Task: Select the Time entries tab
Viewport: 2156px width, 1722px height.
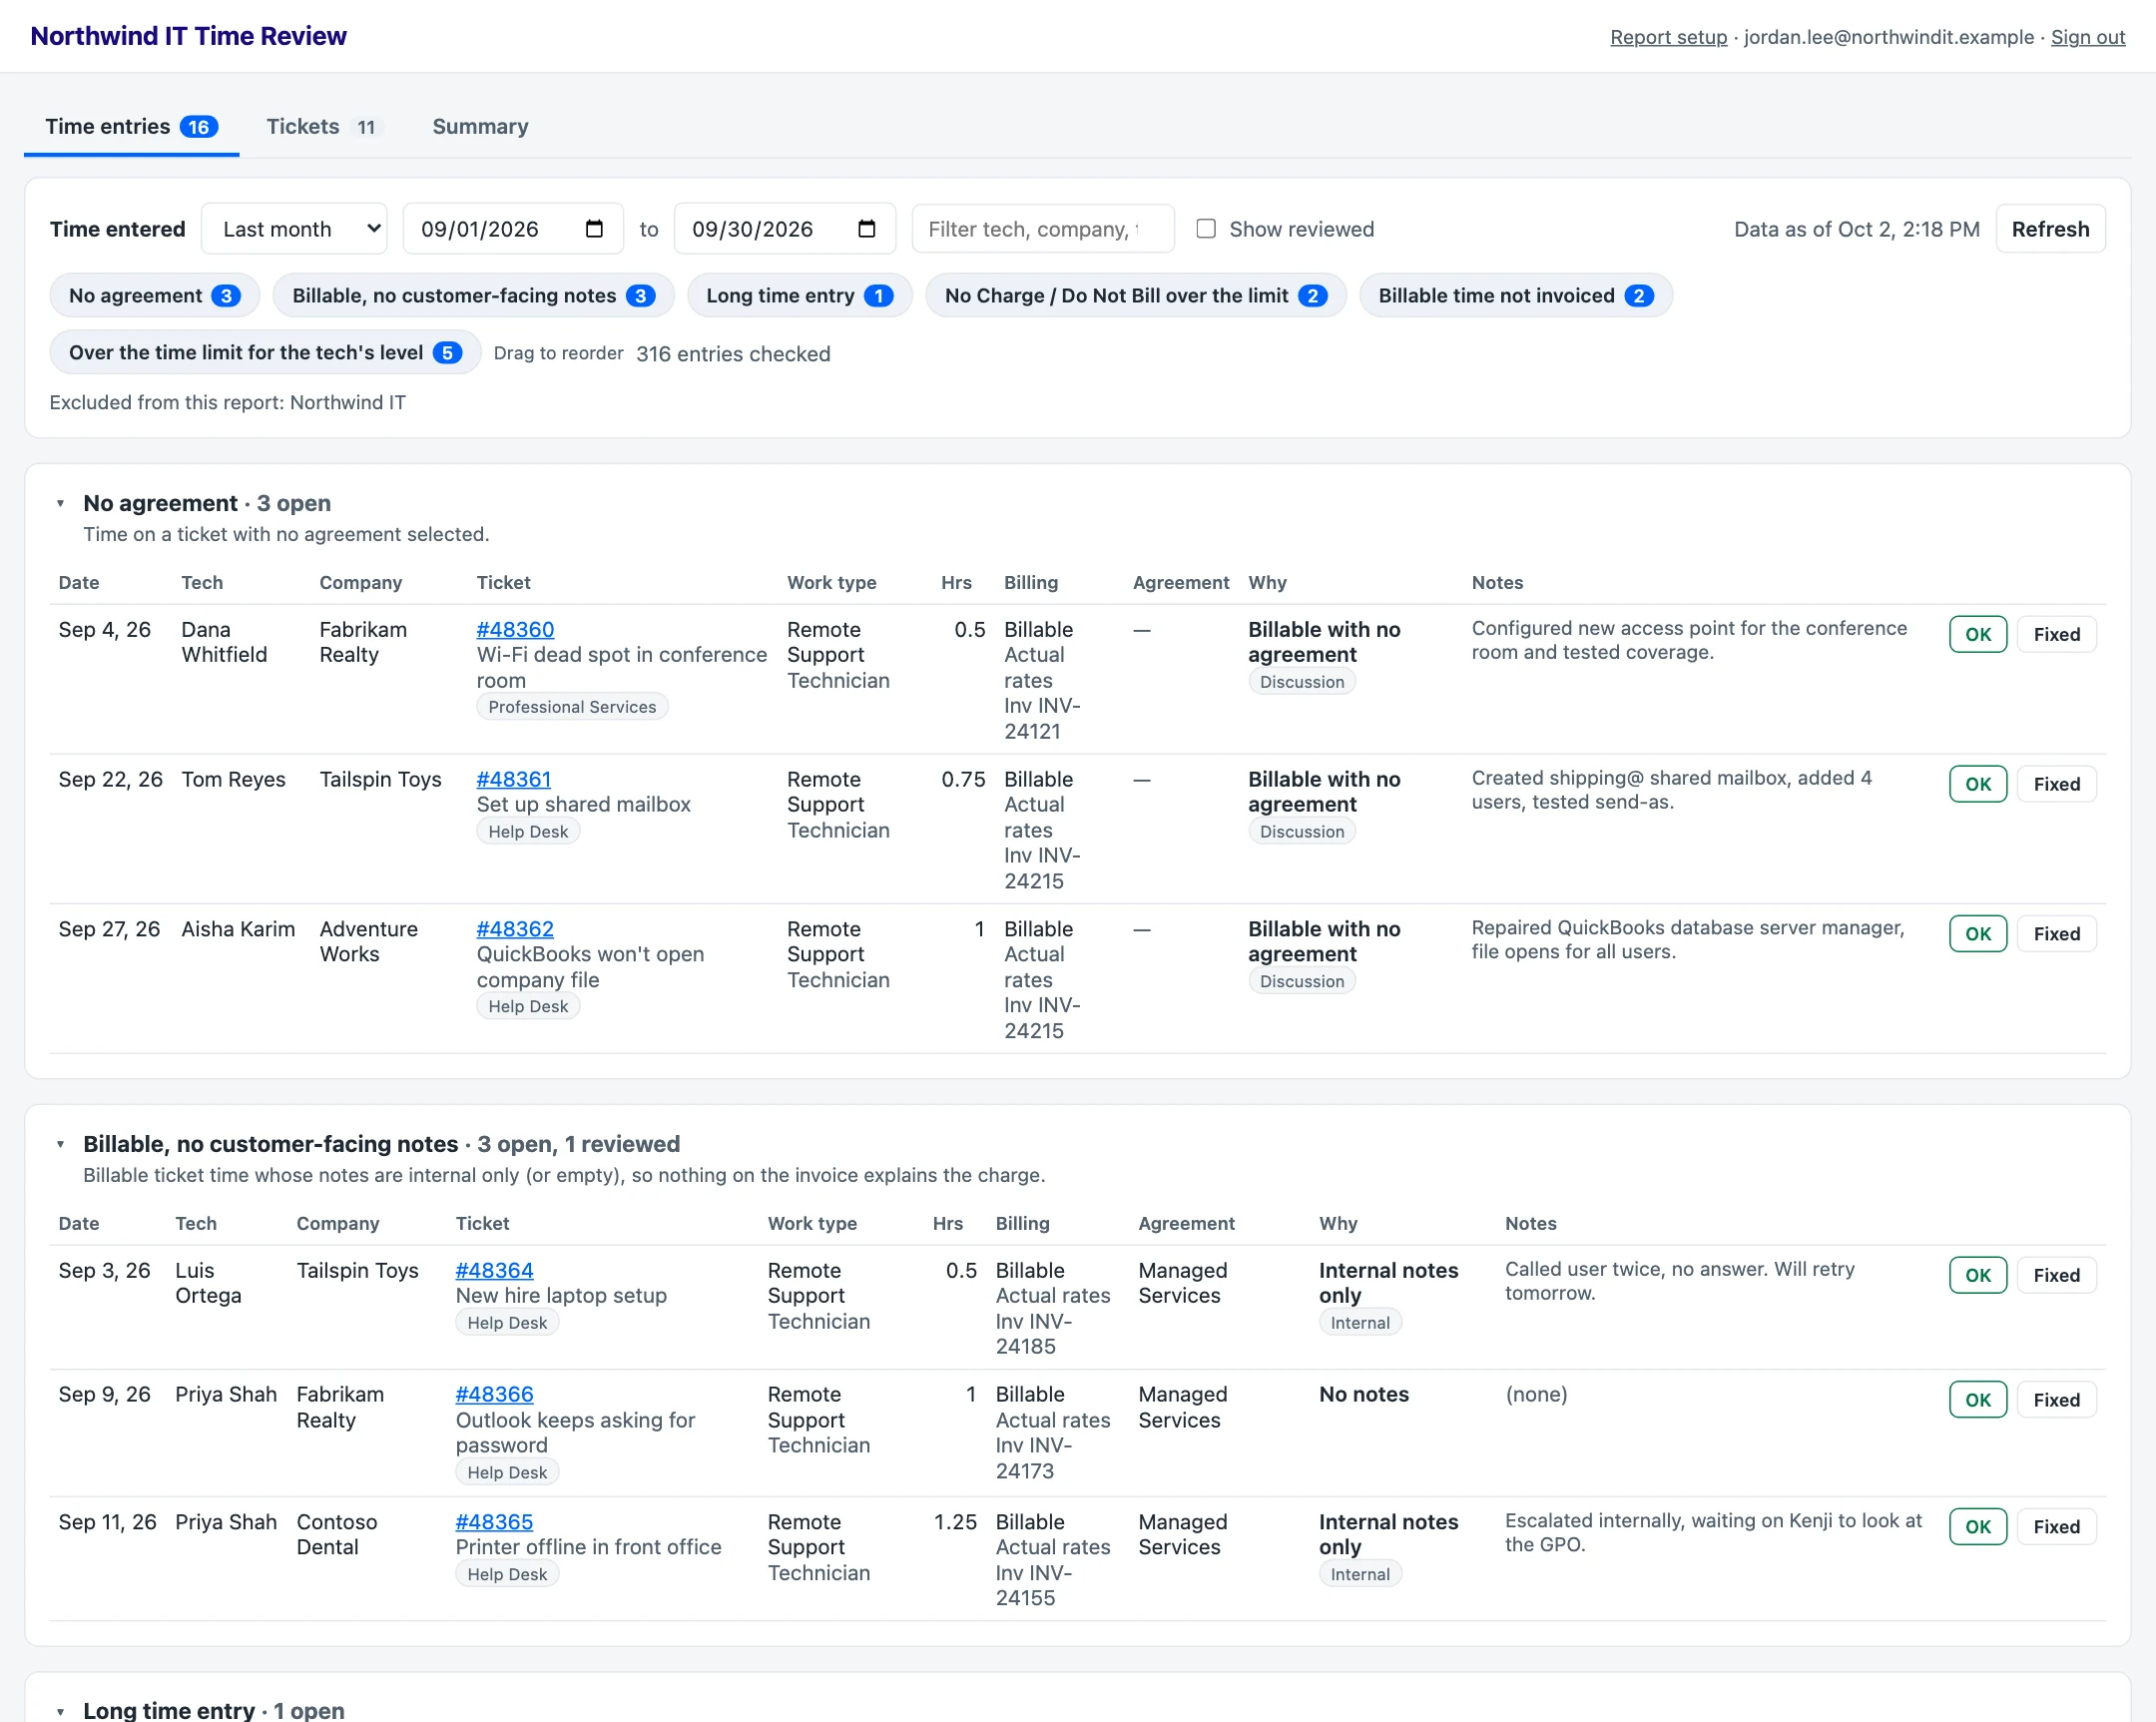Action: 131,127
